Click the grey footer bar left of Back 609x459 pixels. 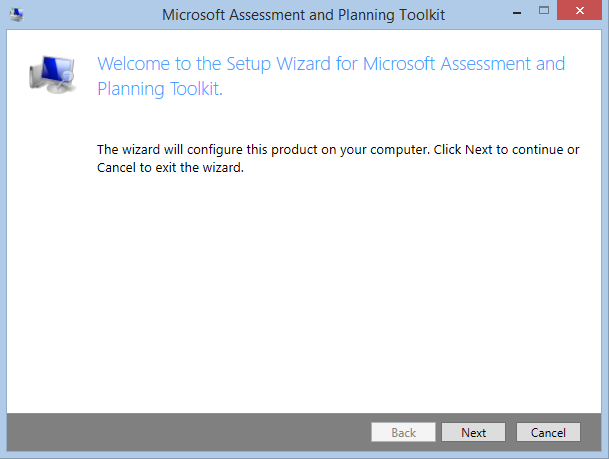point(180,433)
